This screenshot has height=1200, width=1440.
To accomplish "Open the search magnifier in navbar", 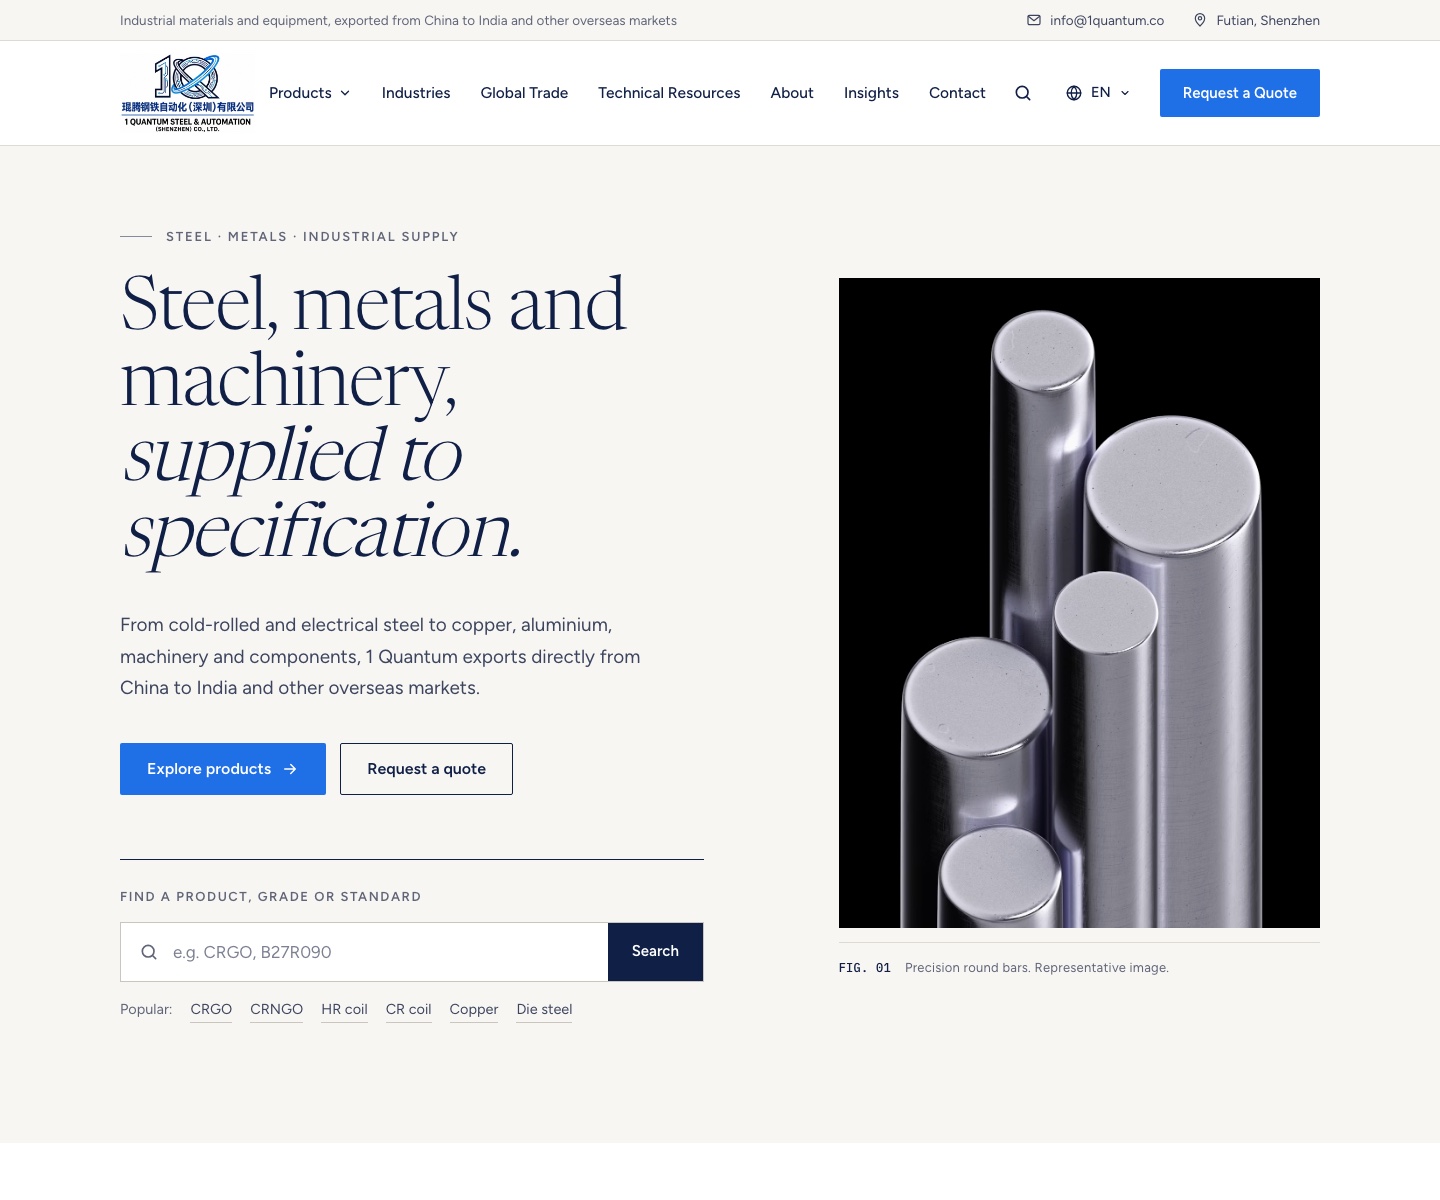I will click(x=1023, y=93).
